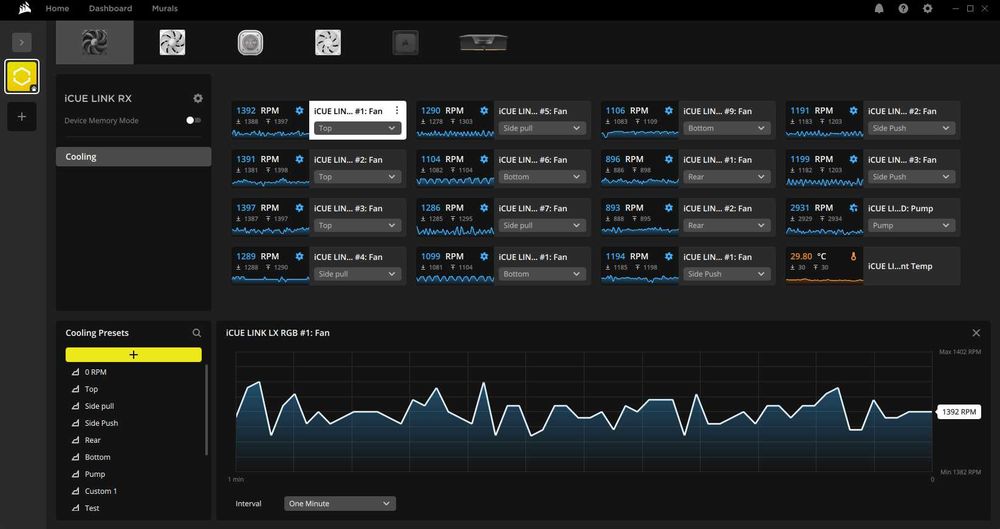
Task: Click gear icon on the 1289 RPM card
Action: click(299, 256)
